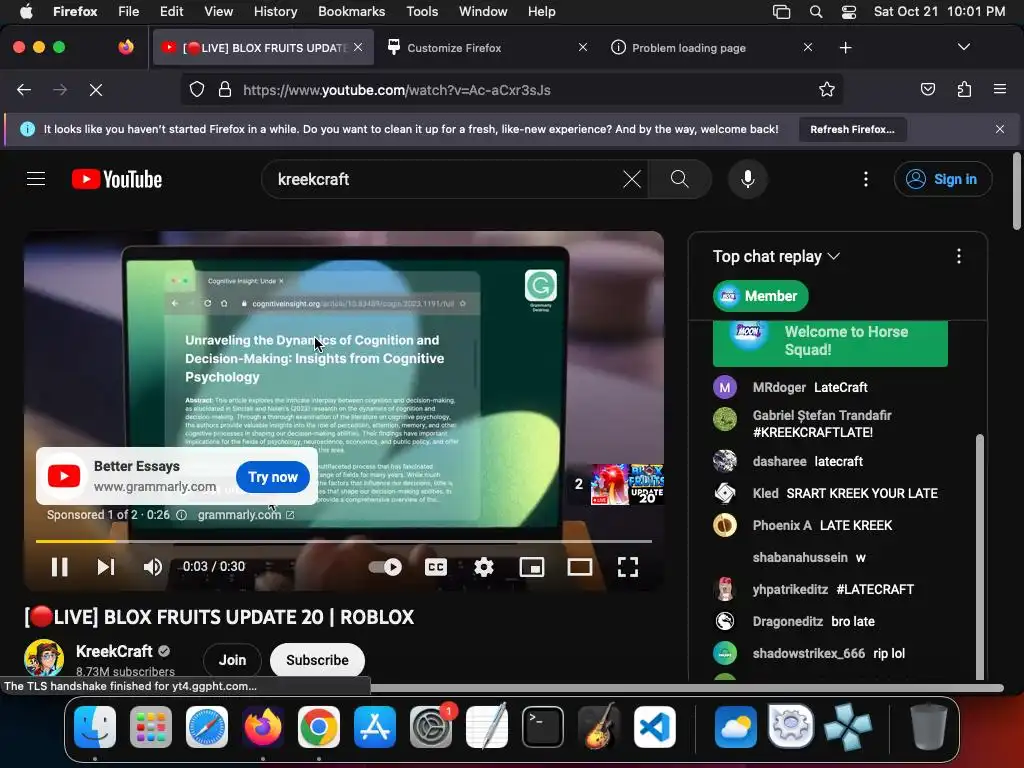
Task: Open the Tools menu
Action: point(422,11)
